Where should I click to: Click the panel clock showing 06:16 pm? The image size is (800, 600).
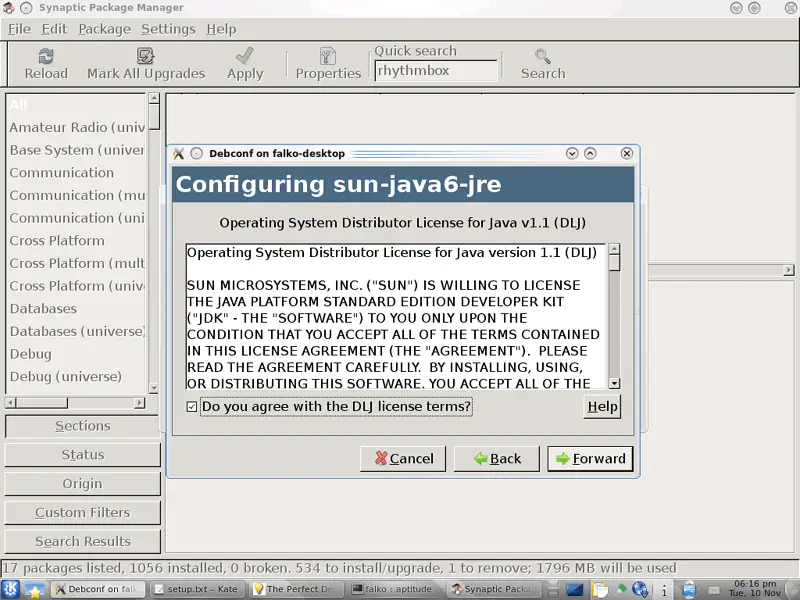click(755, 588)
